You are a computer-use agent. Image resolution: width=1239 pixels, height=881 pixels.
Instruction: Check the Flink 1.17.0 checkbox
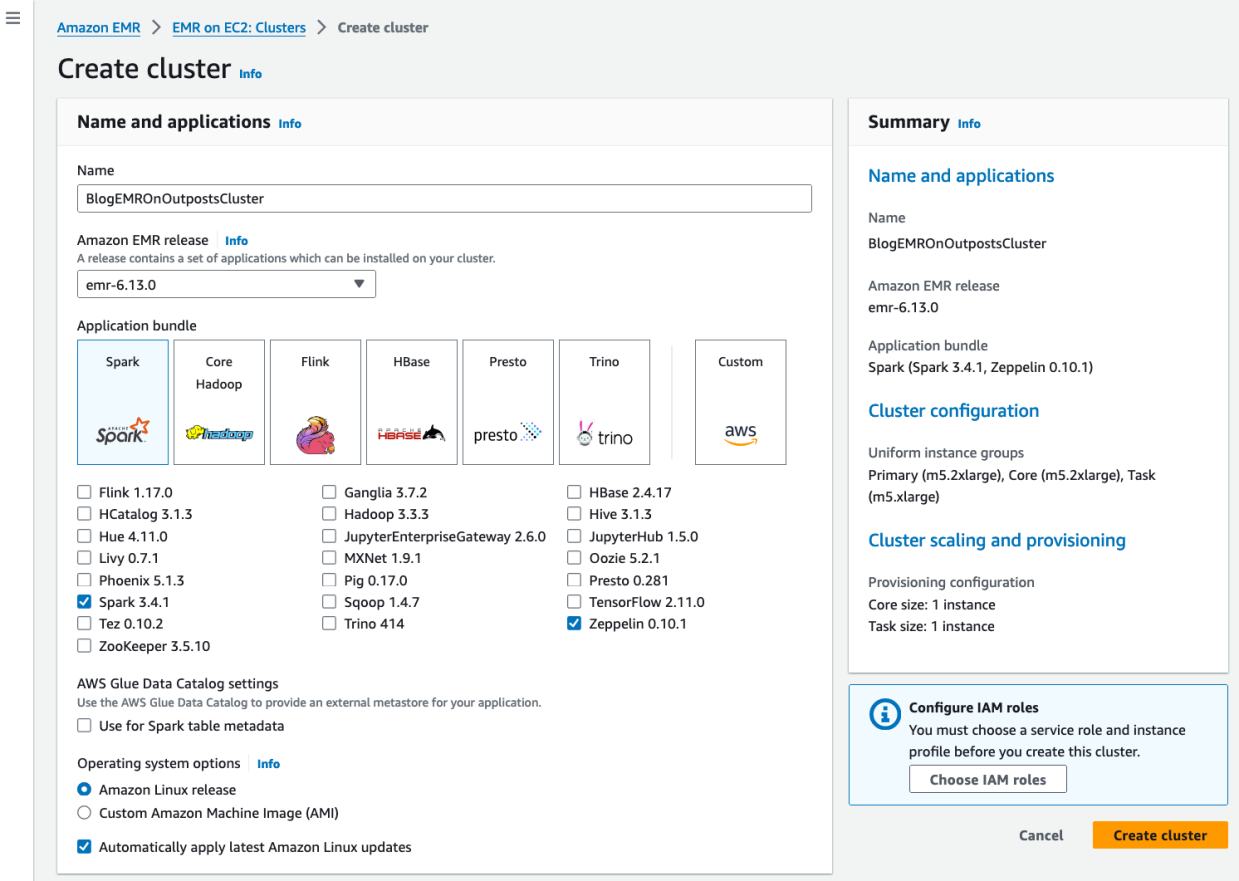84,492
